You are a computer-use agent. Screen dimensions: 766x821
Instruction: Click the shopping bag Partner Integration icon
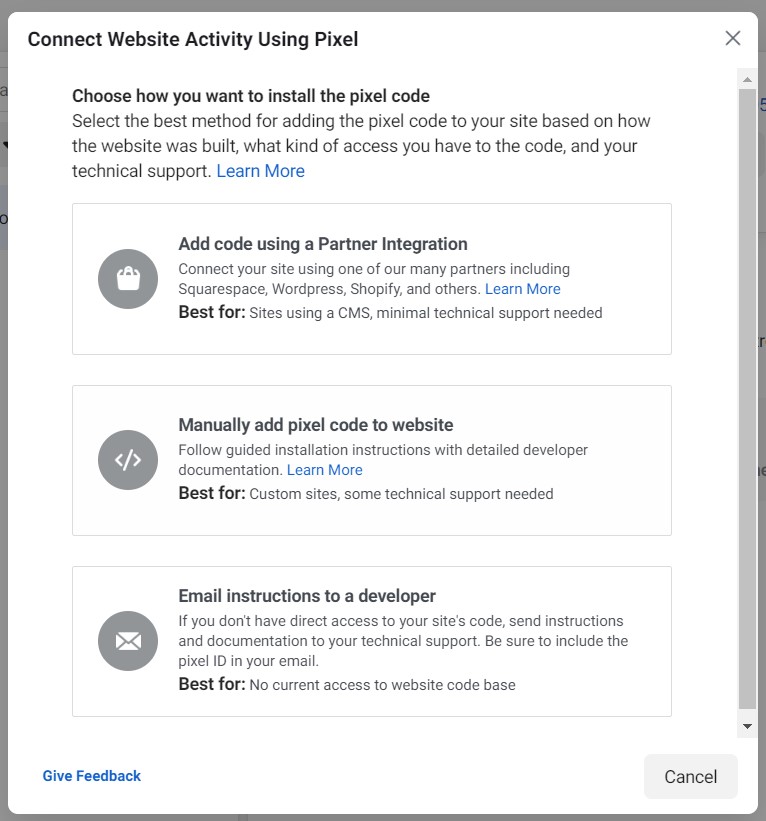(128, 279)
